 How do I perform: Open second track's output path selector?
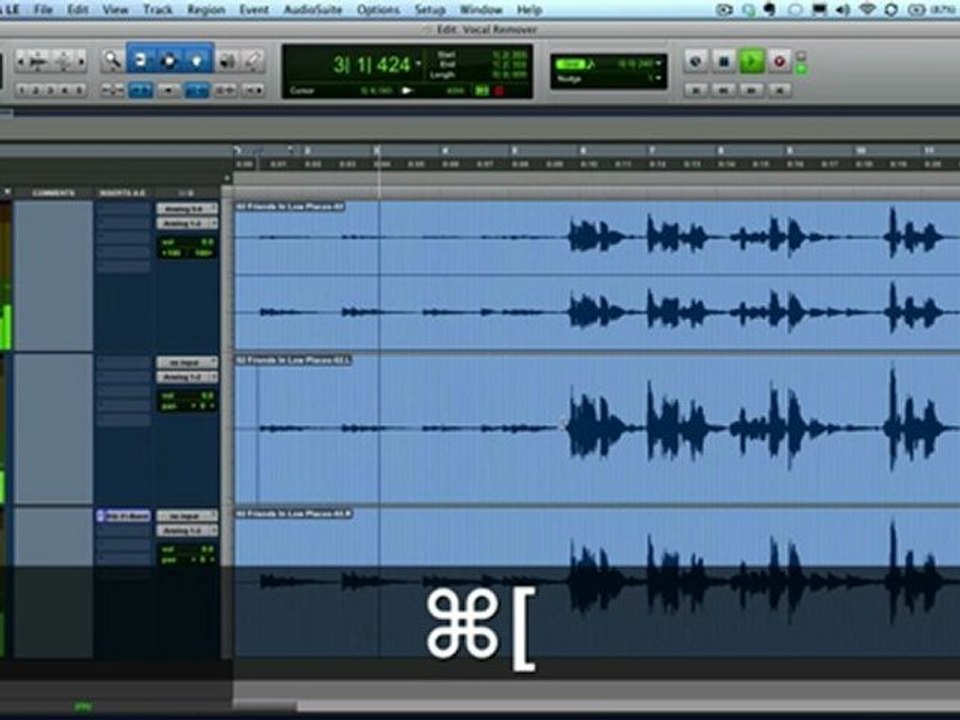coord(187,377)
